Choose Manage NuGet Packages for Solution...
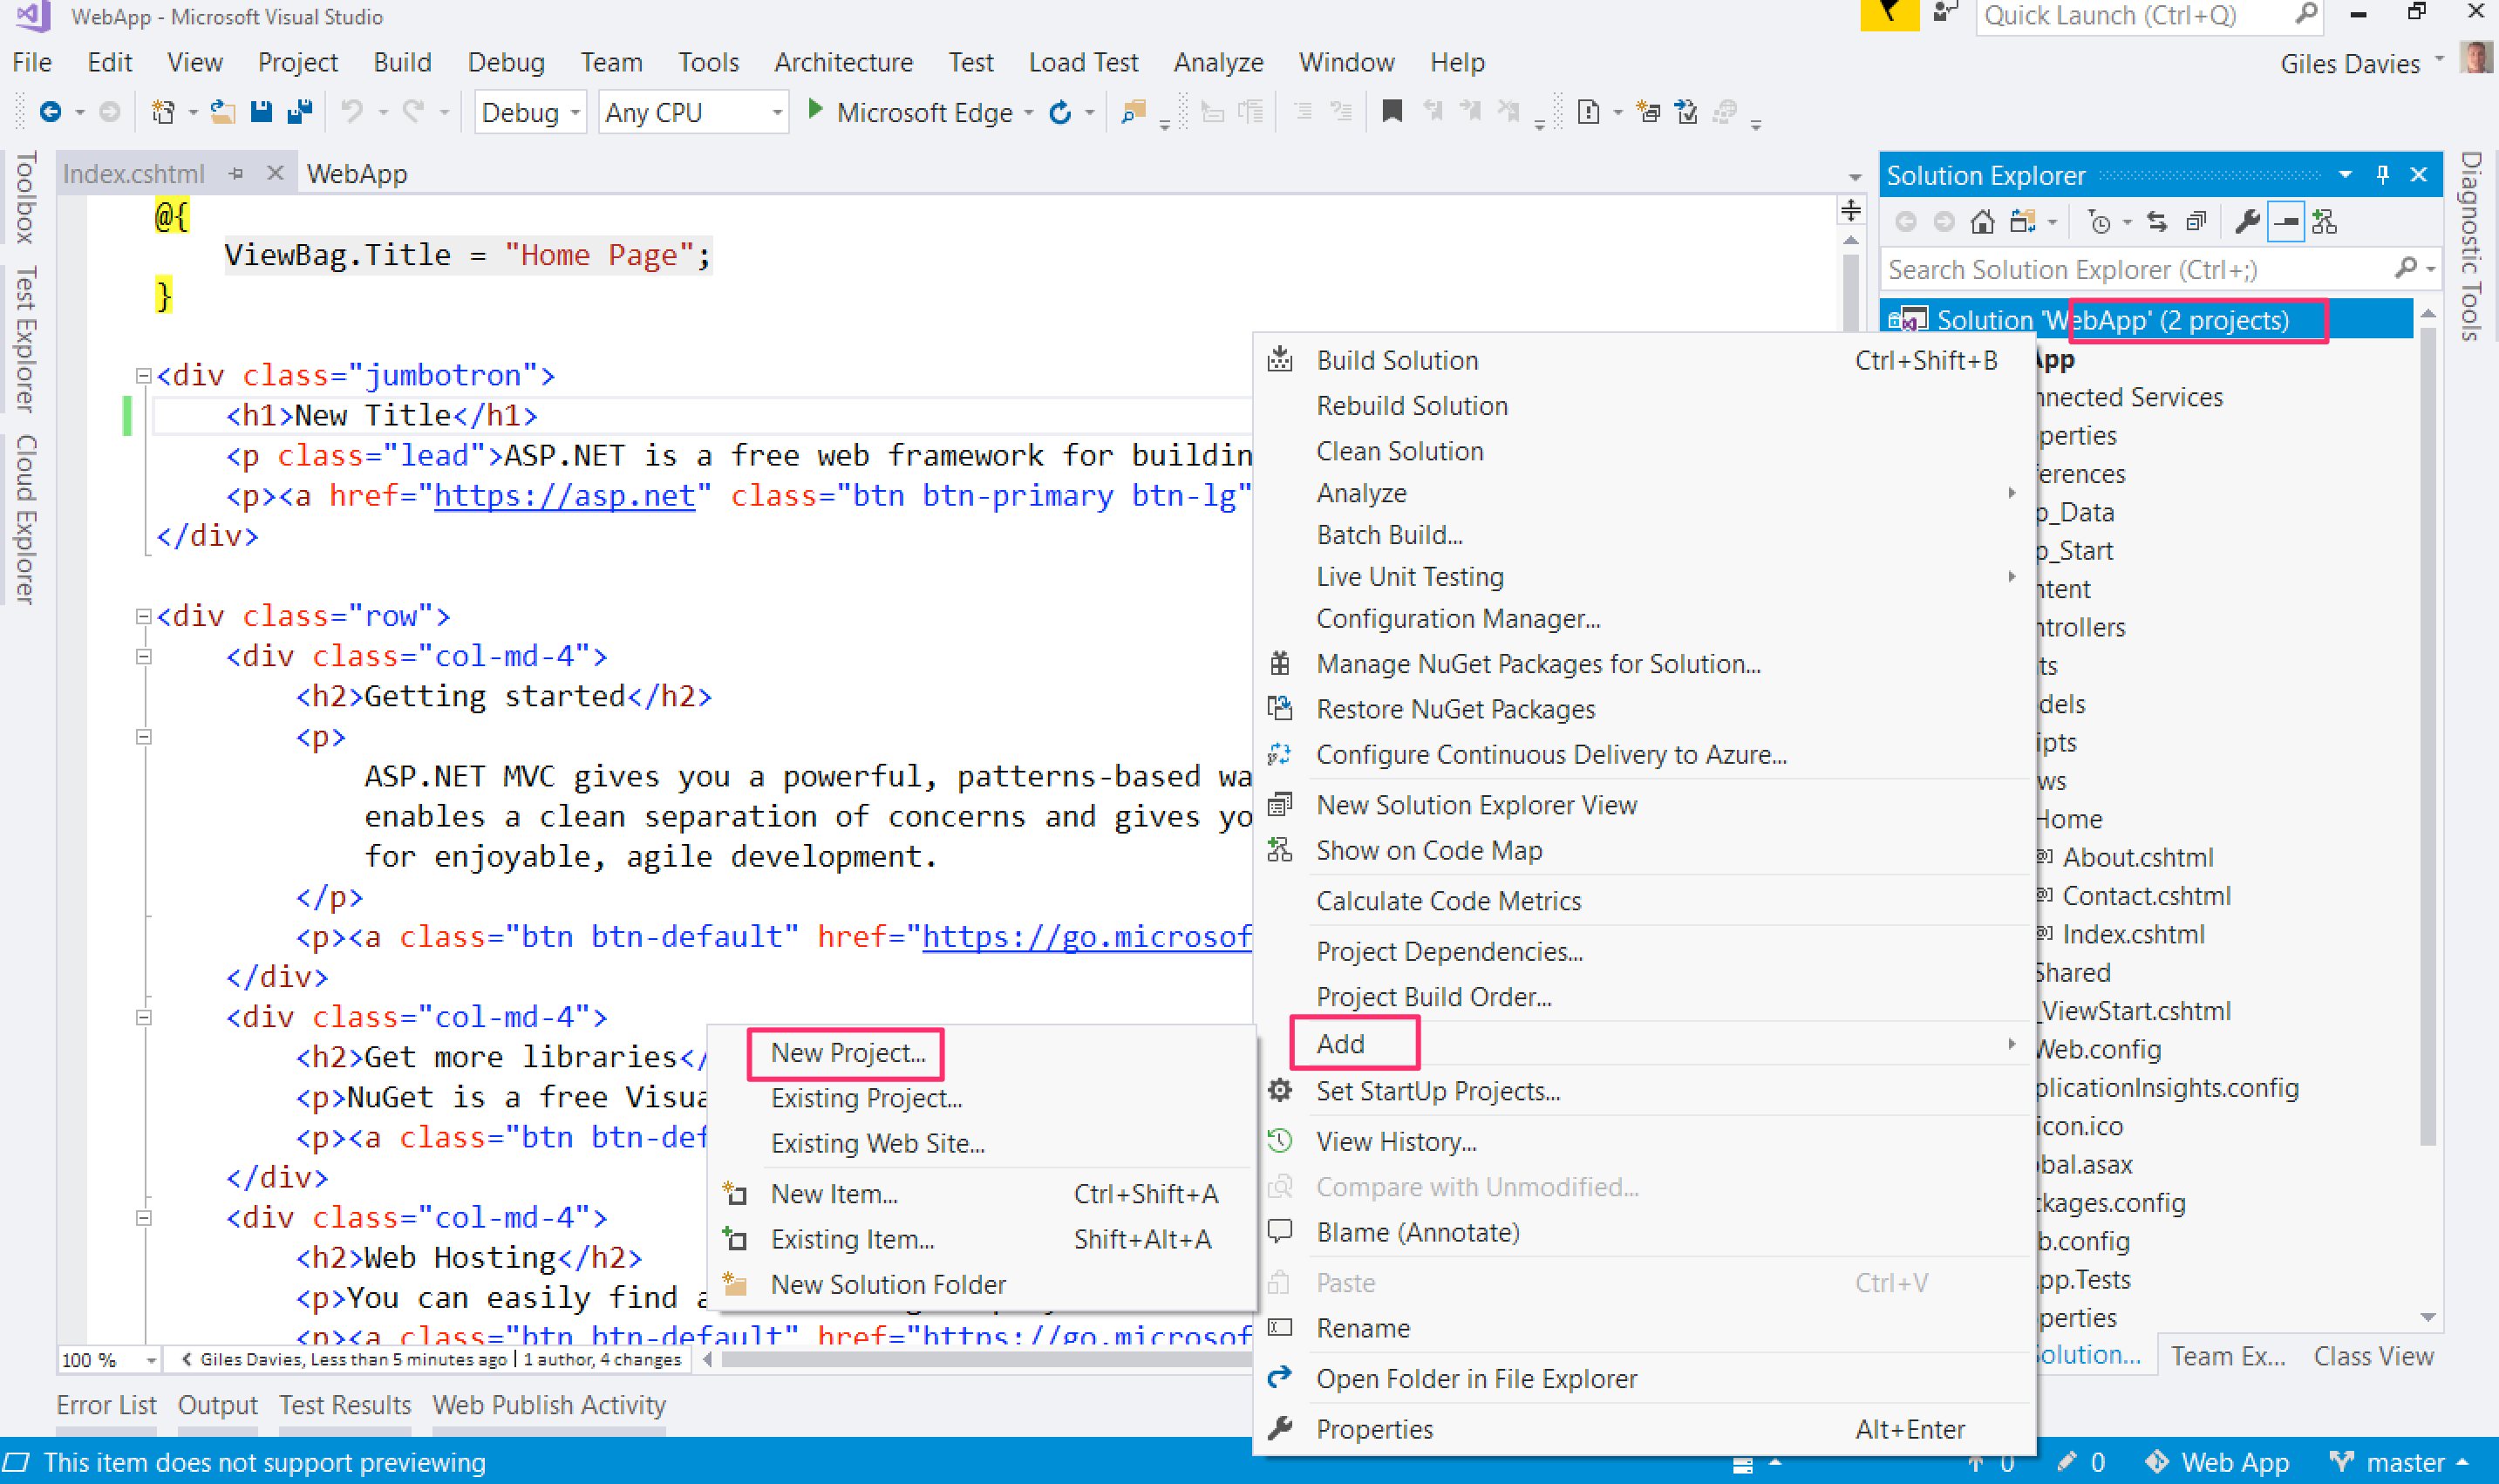 [1537, 664]
